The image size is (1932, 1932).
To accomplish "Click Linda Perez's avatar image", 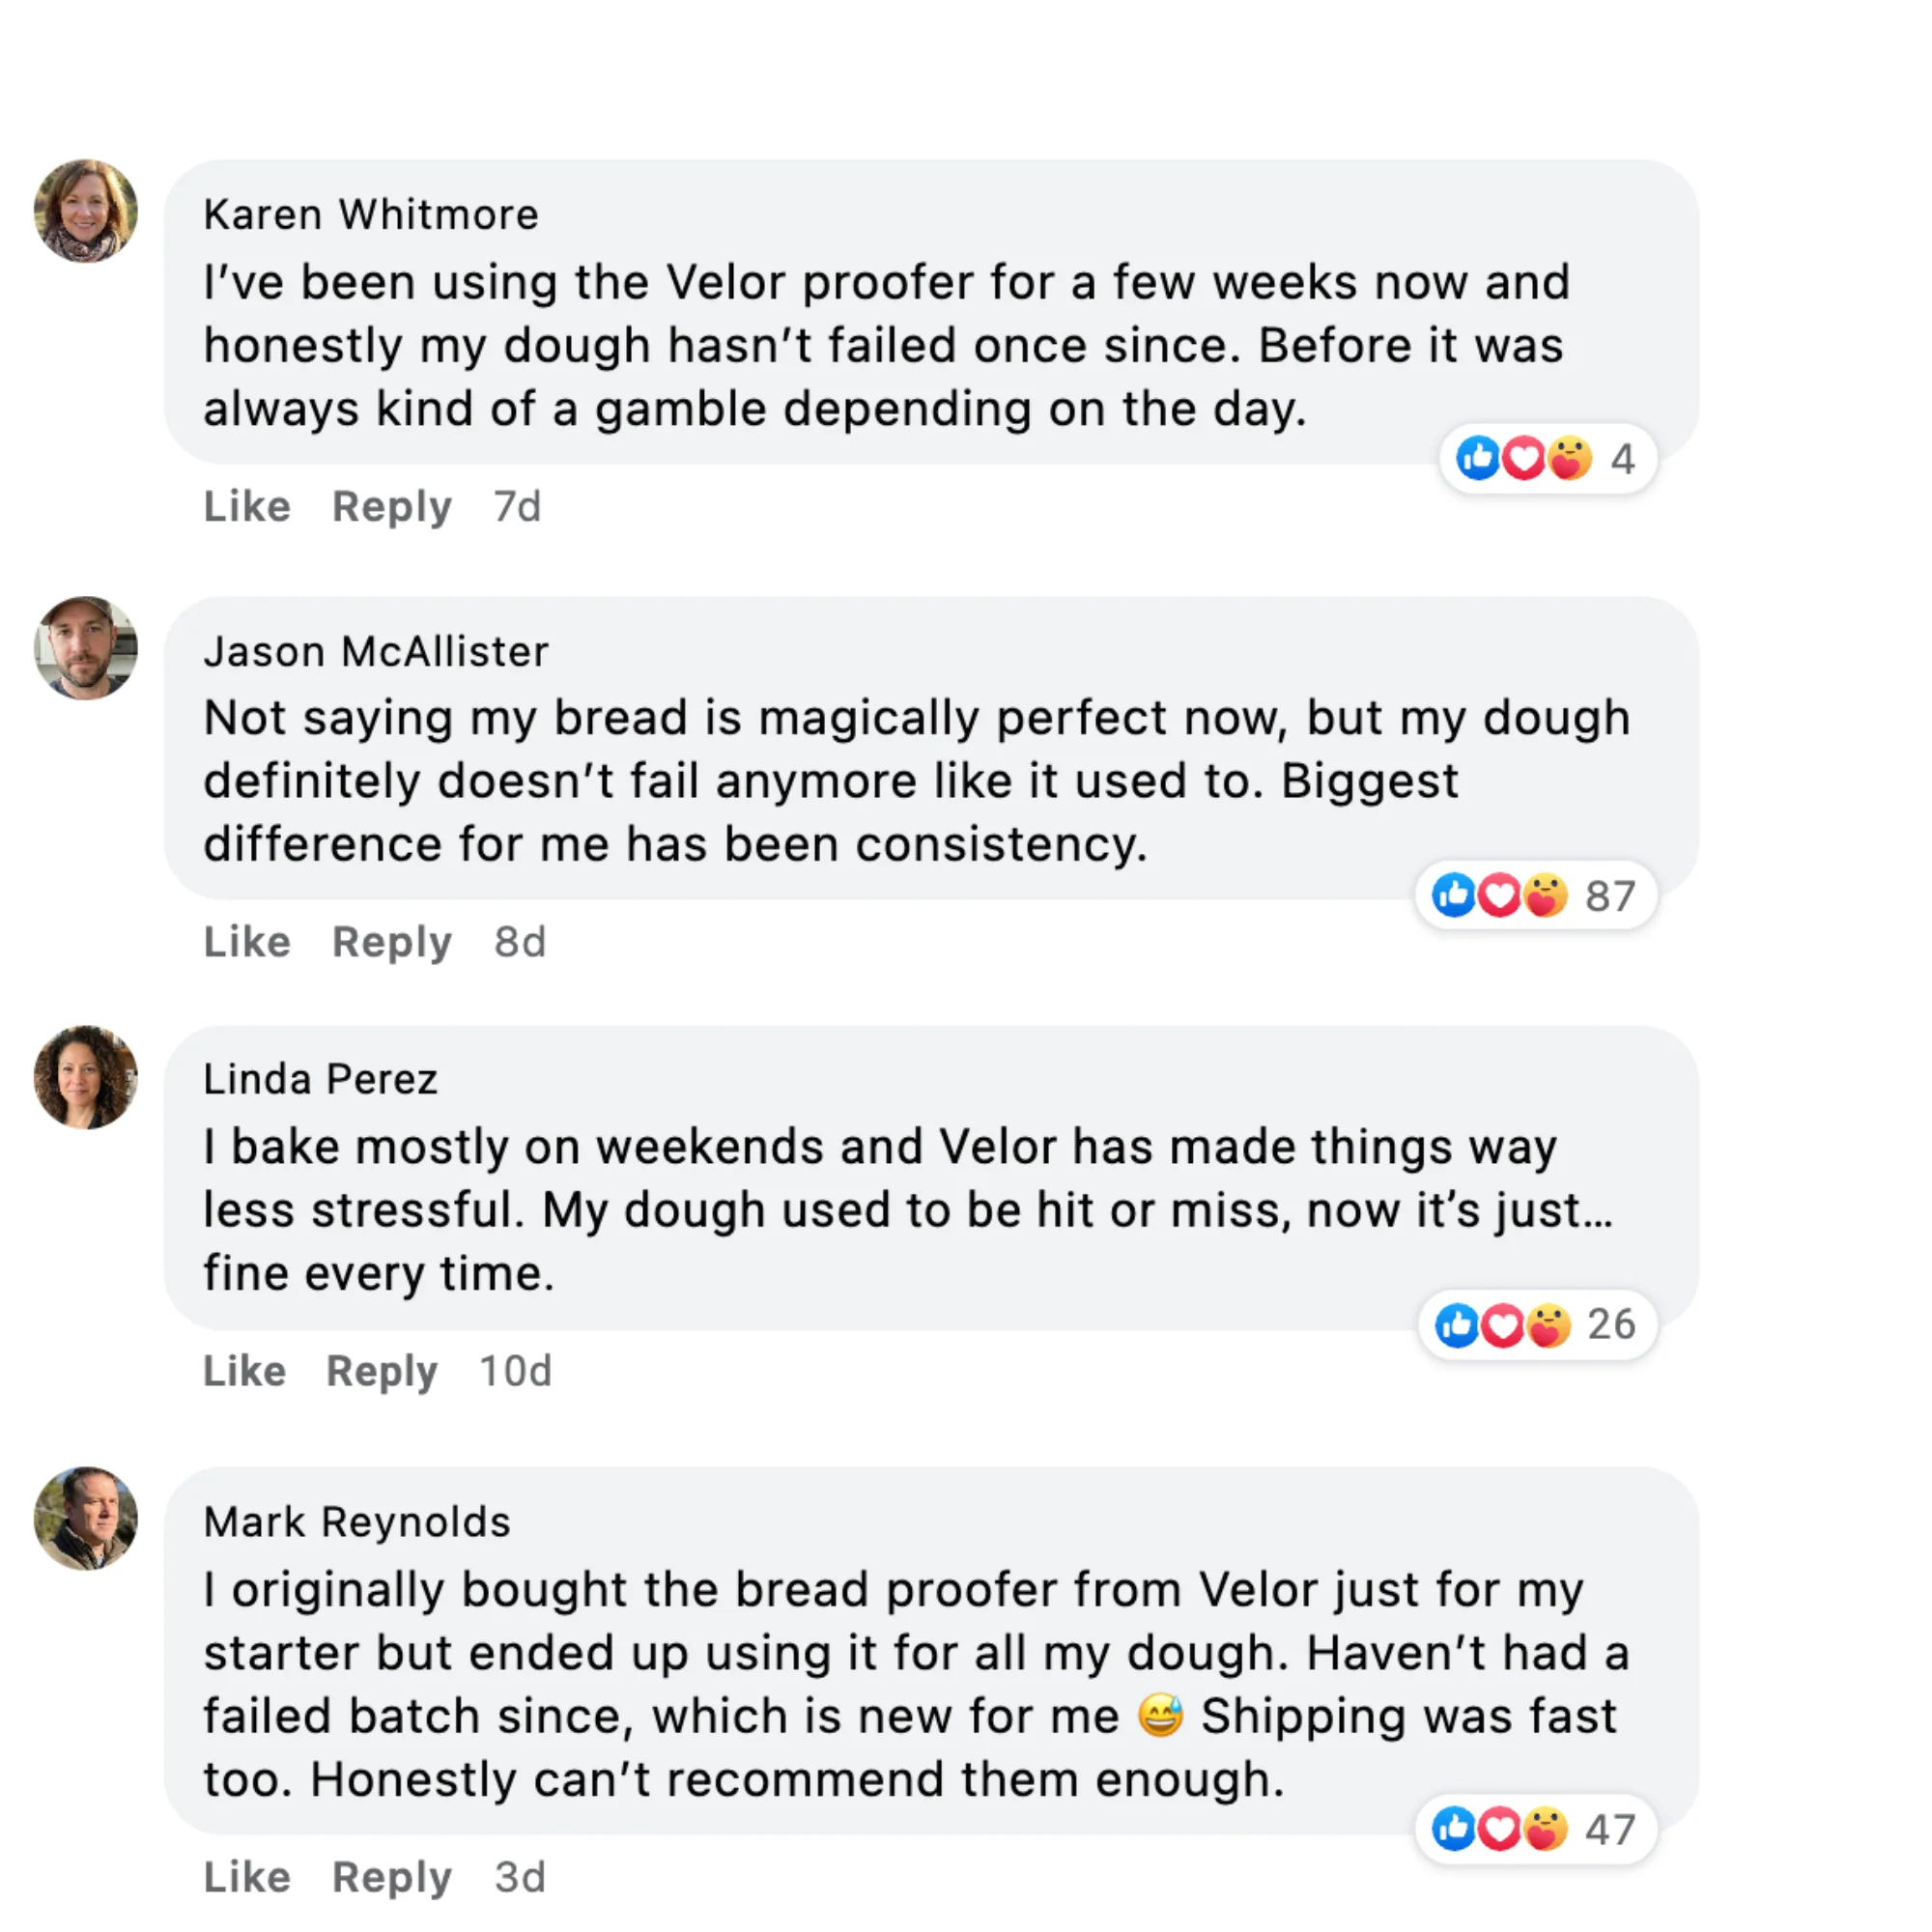I will point(86,1077).
